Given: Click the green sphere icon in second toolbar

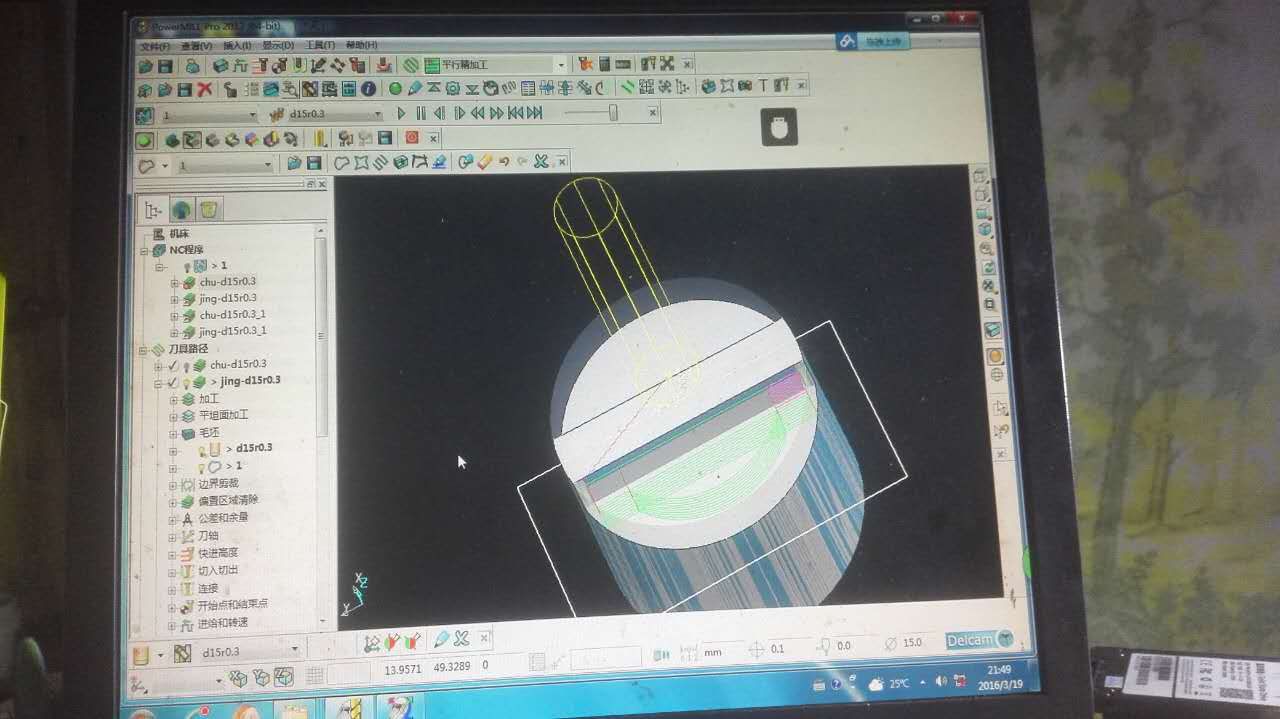Looking at the screenshot, I should pyautogui.click(x=395, y=88).
